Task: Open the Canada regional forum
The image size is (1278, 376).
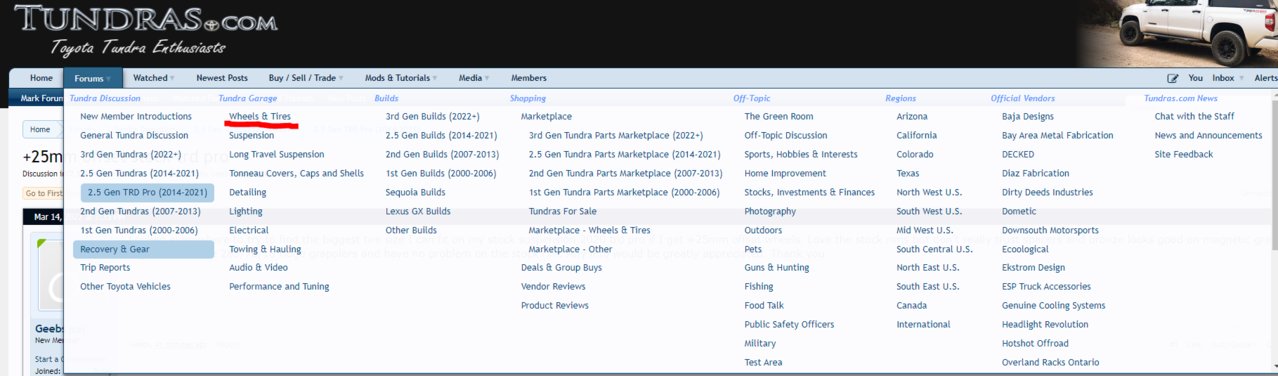Action: 912,305
